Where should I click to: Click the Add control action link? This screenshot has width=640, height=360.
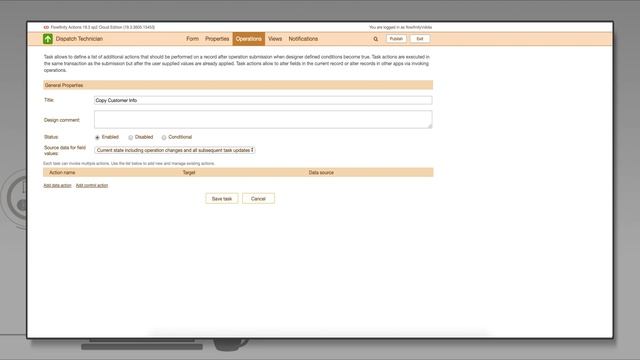tap(92, 185)
